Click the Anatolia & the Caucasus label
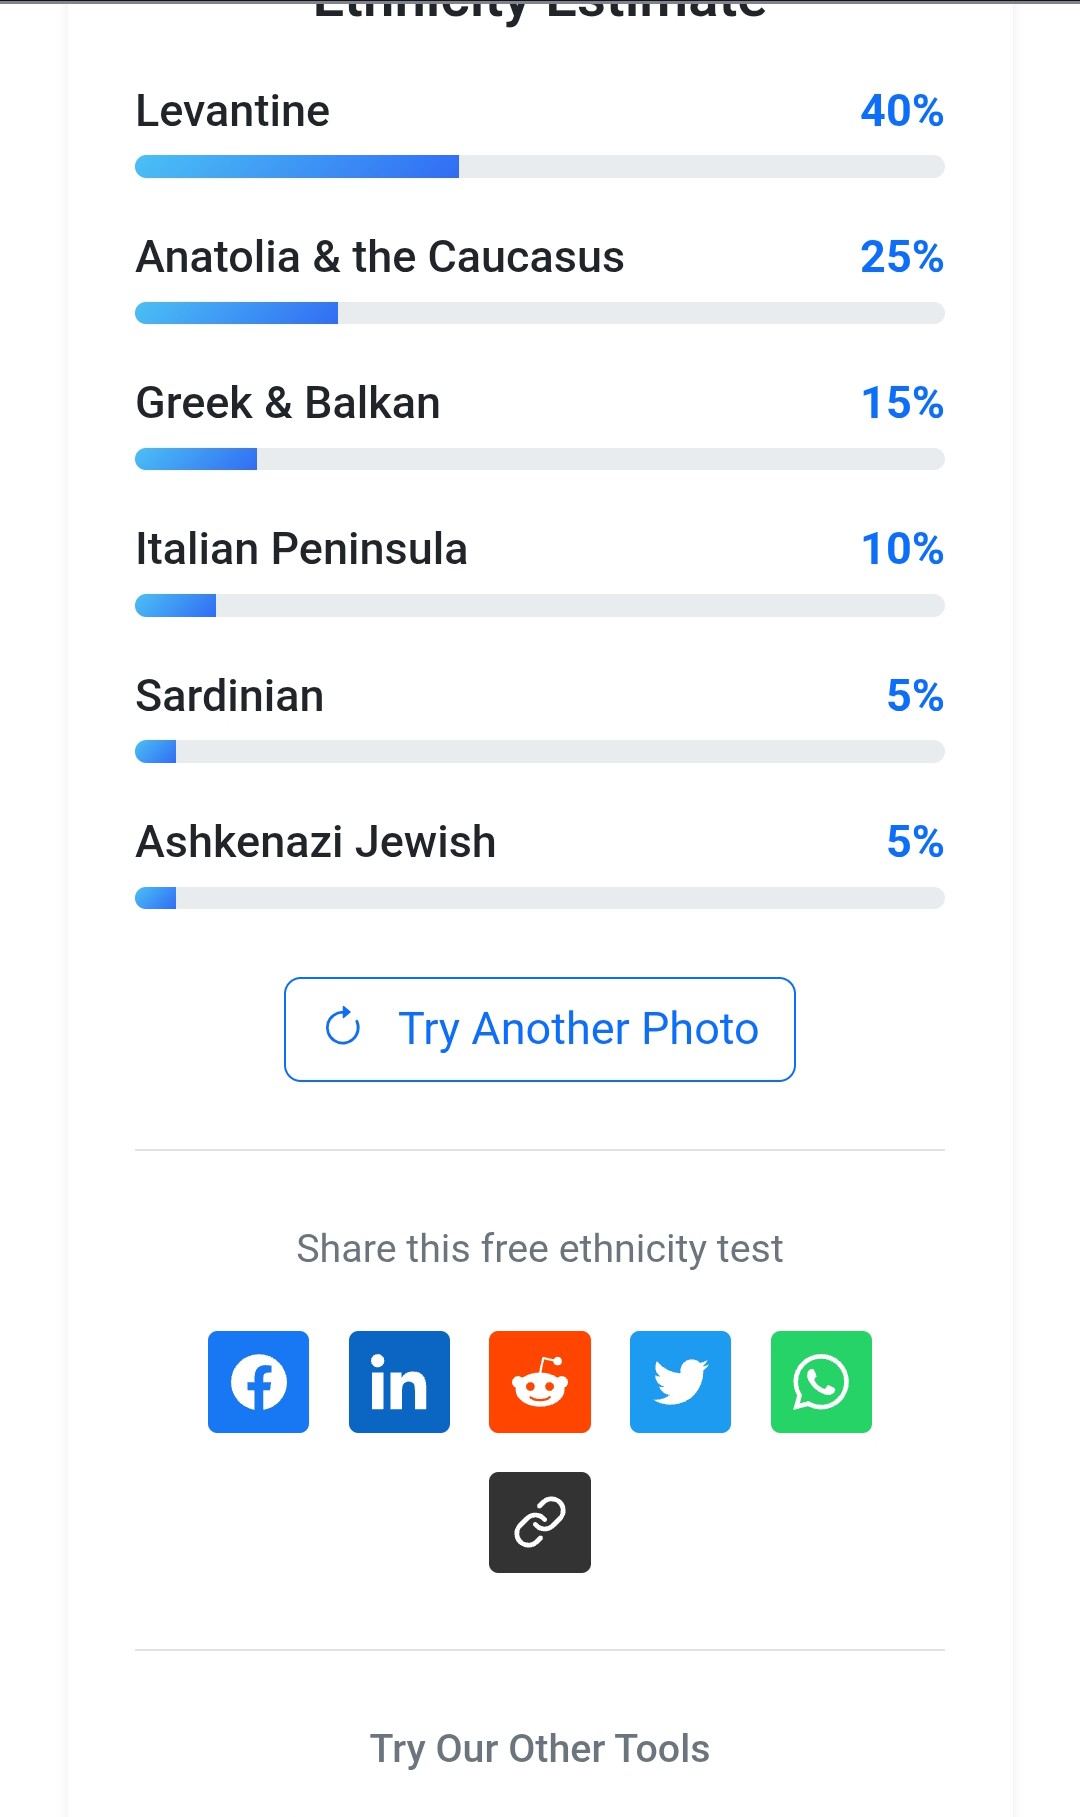 coord(380,257)
